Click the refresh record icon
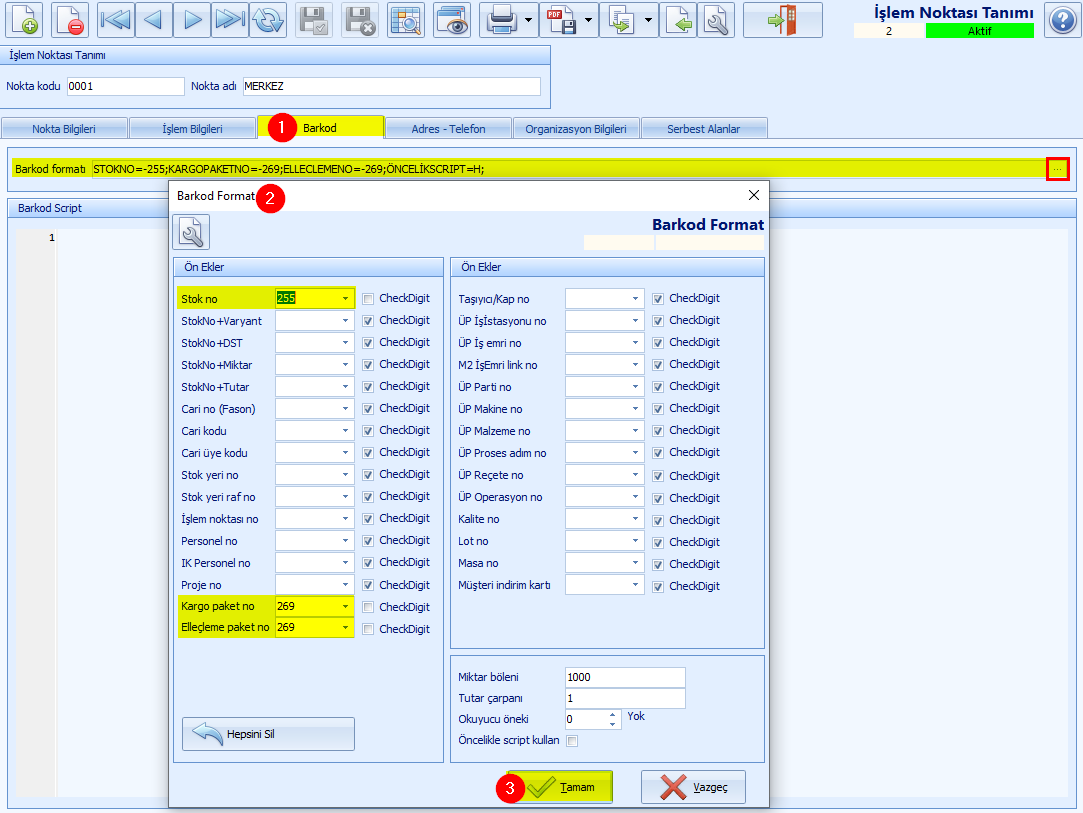 pos(267,20)
